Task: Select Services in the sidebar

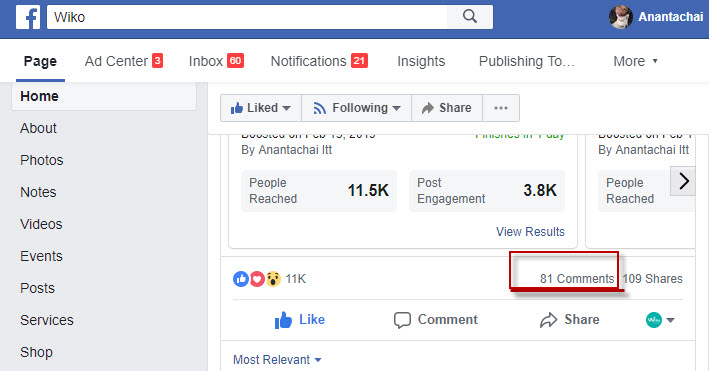Action: (x=47, y=320)
